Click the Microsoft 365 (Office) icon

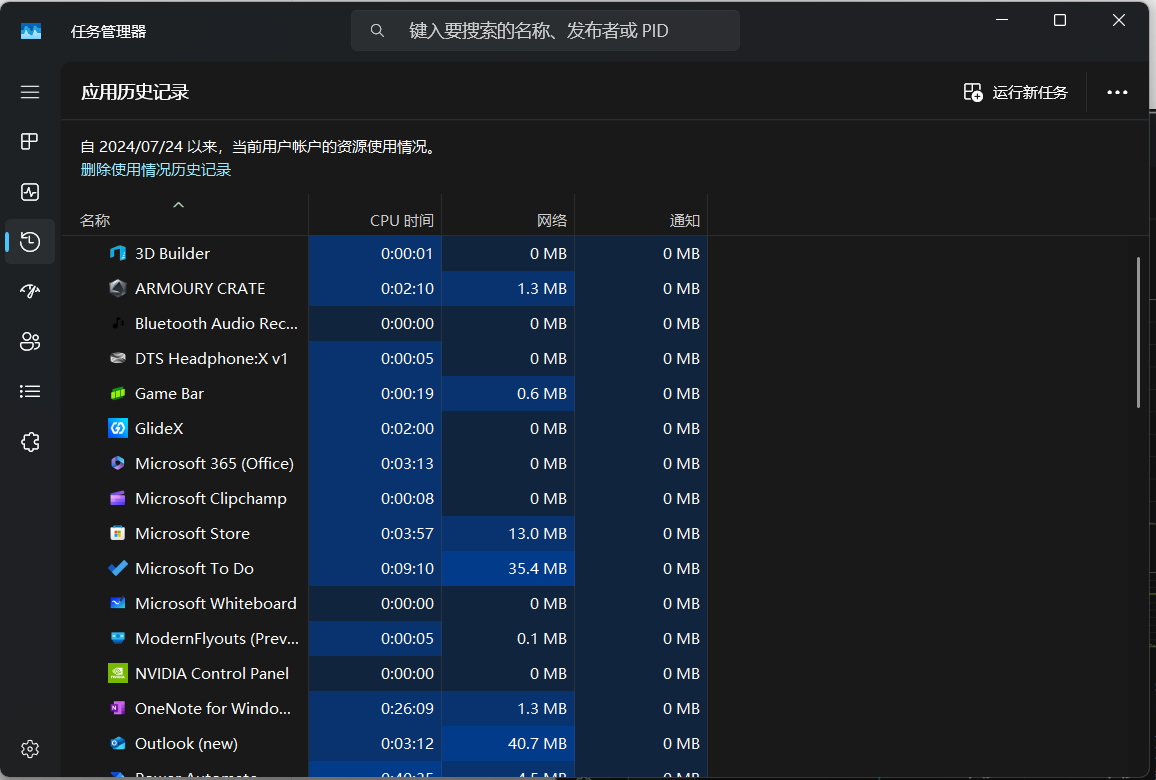click(x=118, y=463)
